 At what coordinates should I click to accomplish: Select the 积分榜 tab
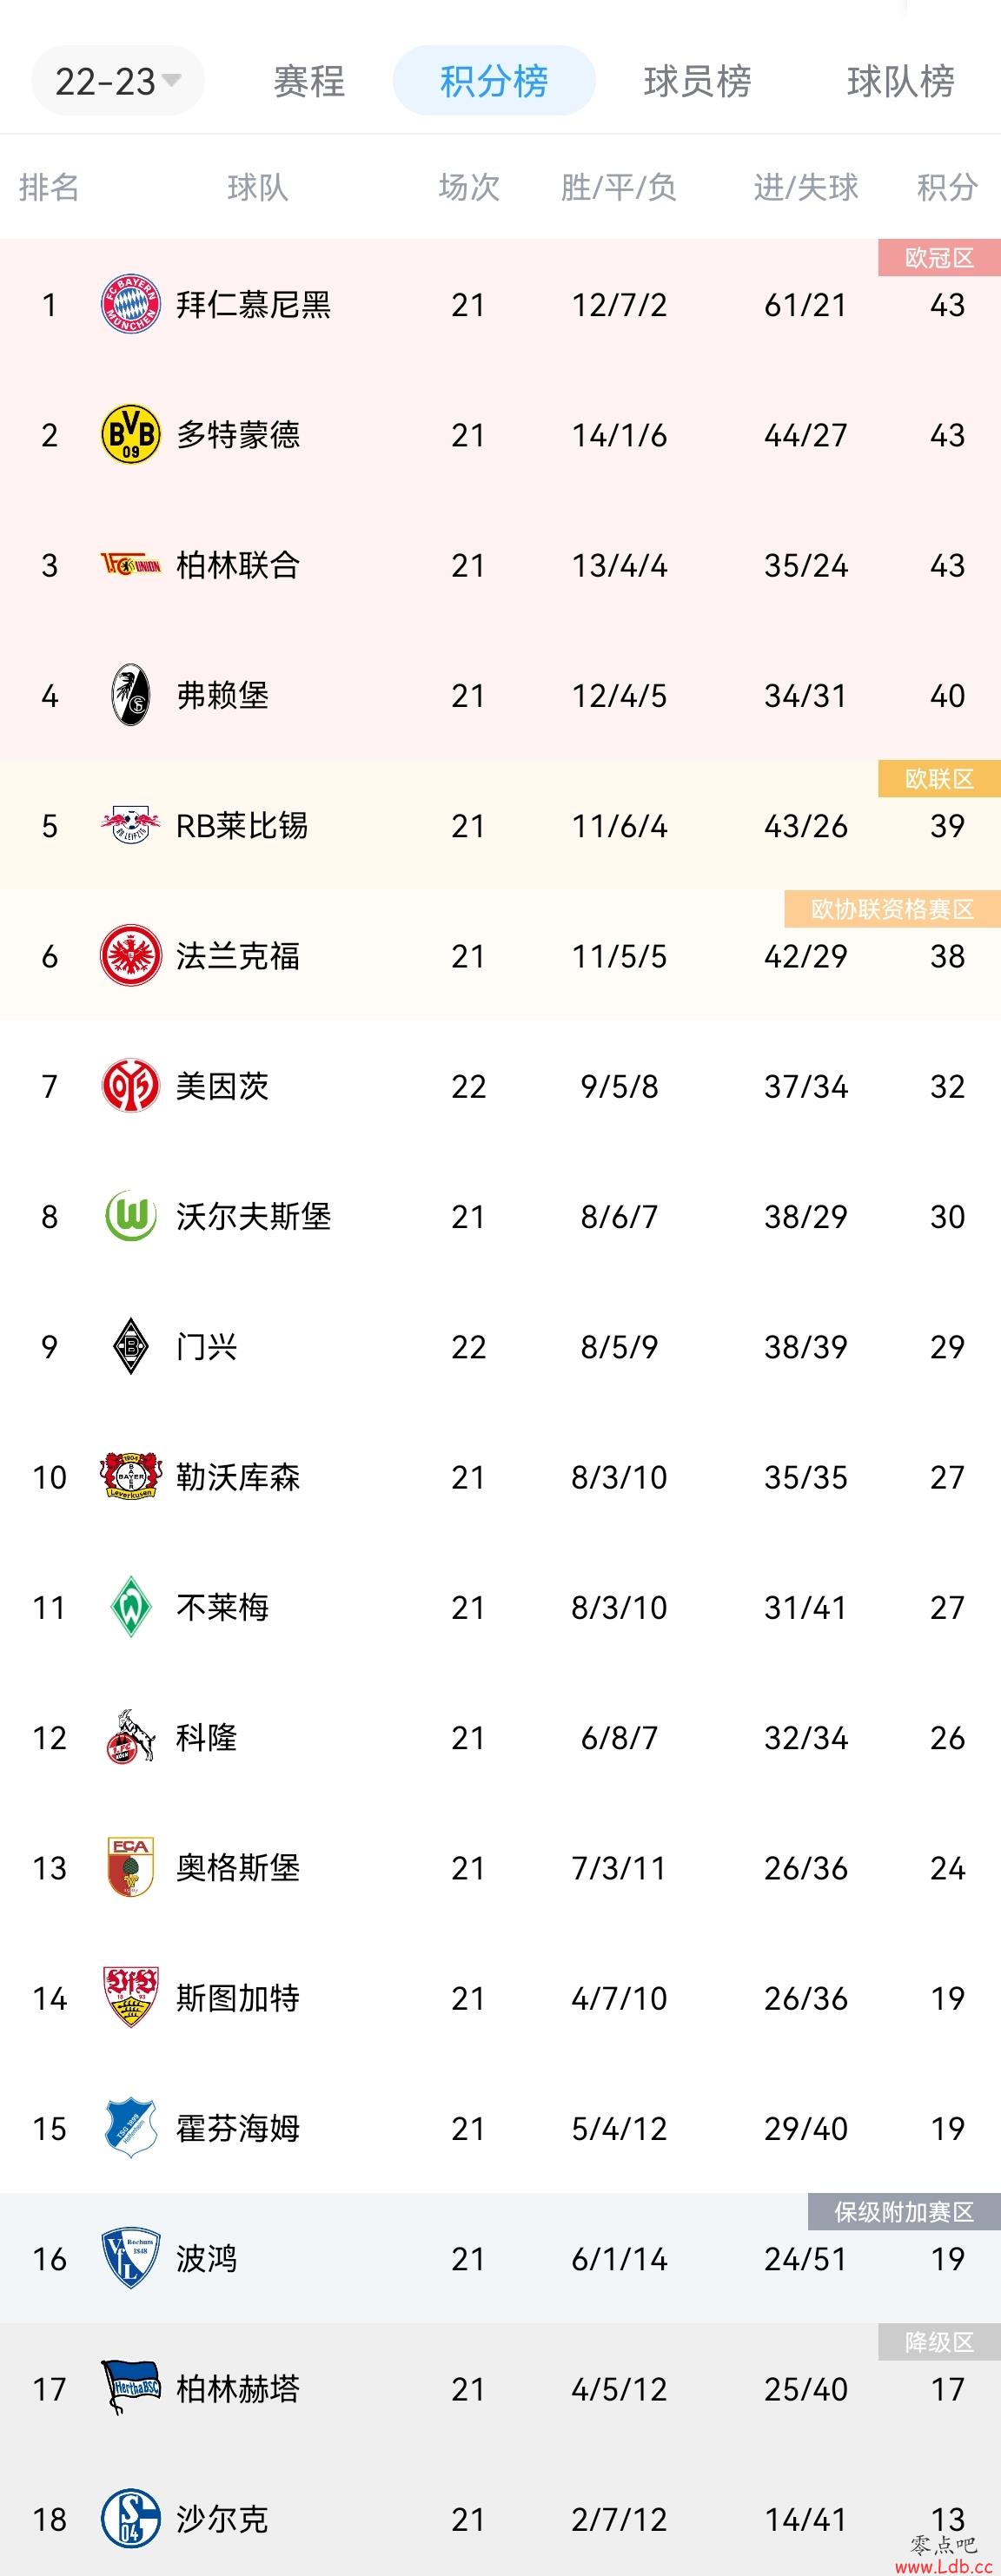click(x=494, y=81)
